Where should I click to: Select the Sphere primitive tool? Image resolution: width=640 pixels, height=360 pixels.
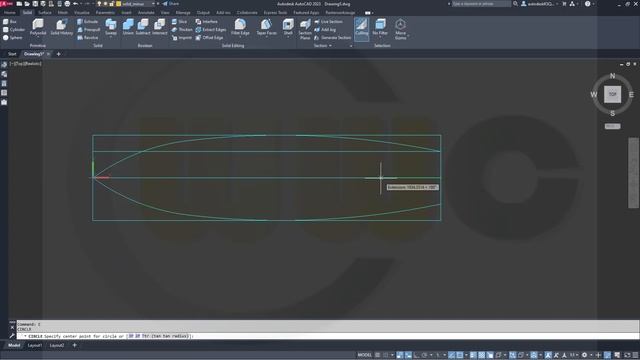point(12,38)
